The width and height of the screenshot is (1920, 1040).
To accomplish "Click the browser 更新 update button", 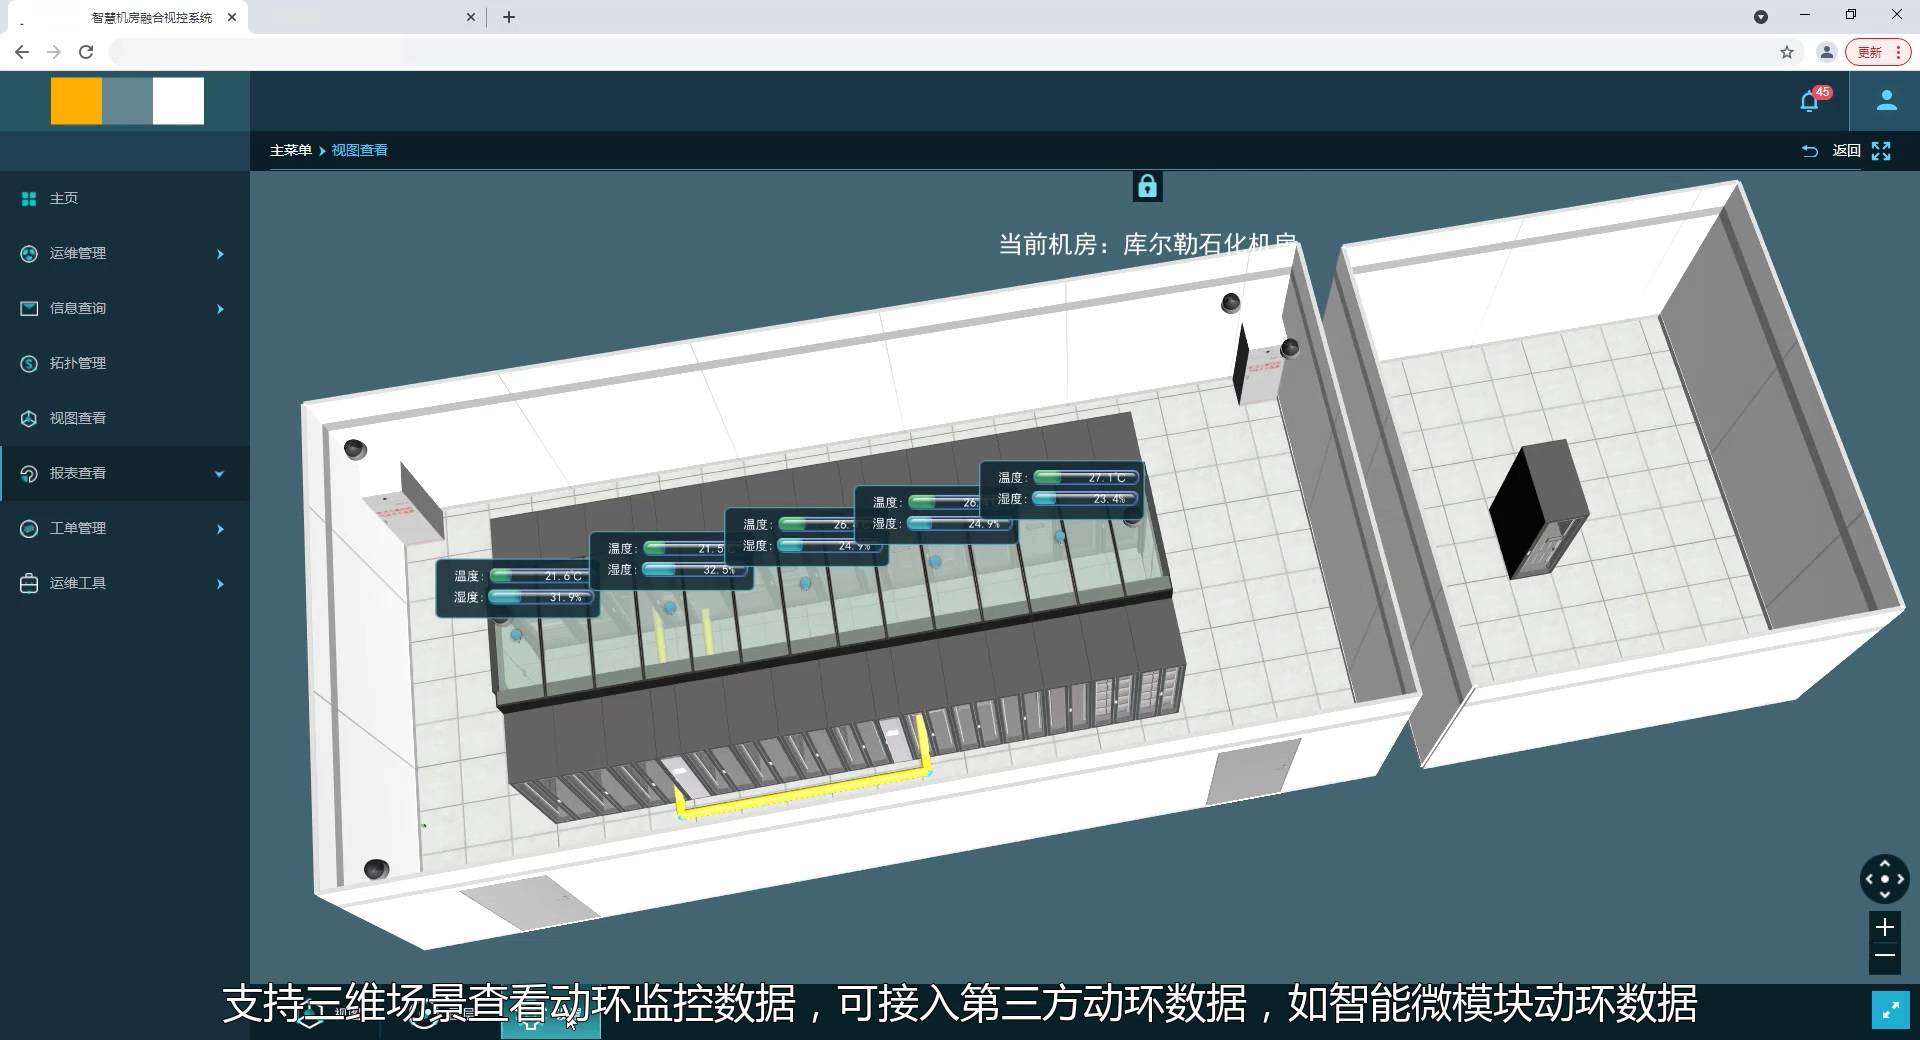I will [x=1878, y=52].
